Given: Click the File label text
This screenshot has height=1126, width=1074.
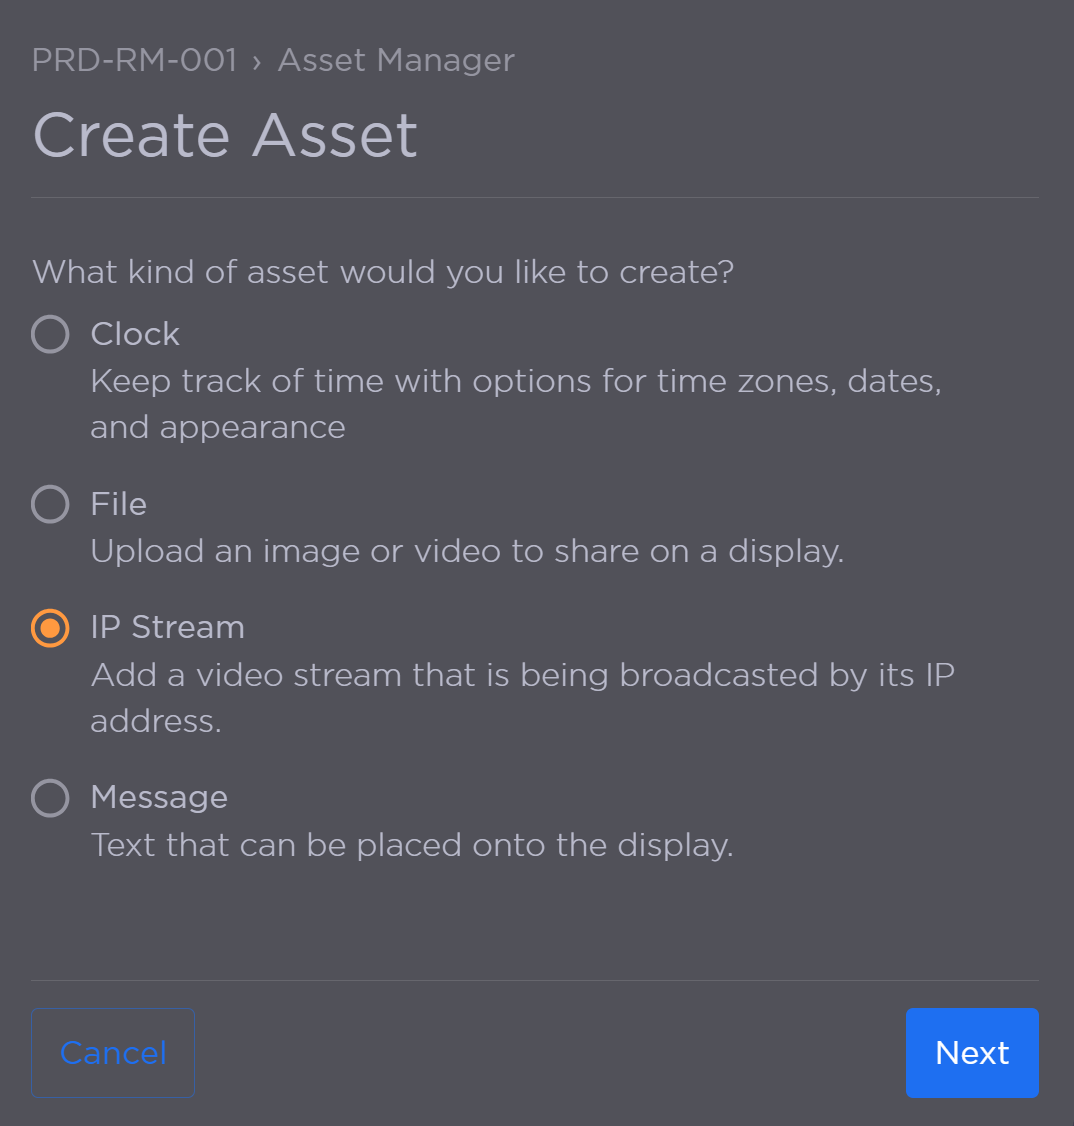Looking at the screenshot, I should coord(118,504).
